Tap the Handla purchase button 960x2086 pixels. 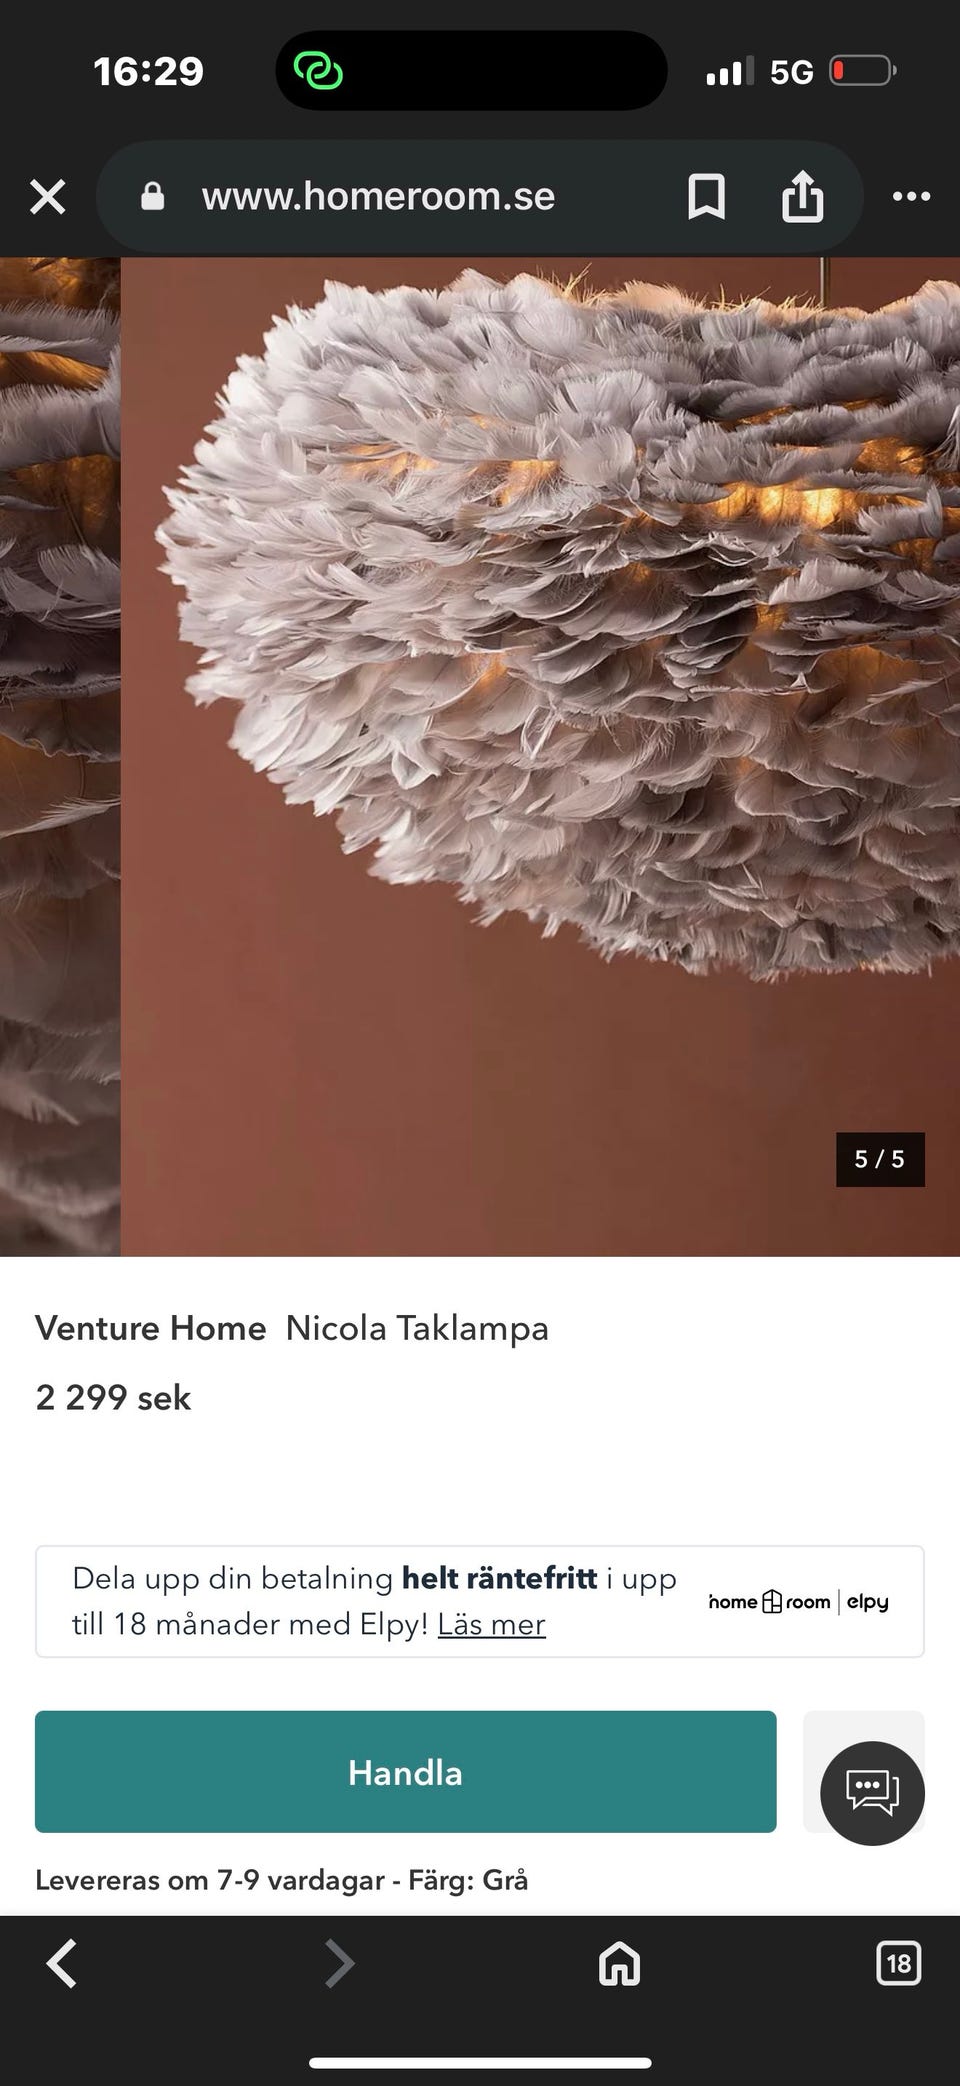(405, 1771)
